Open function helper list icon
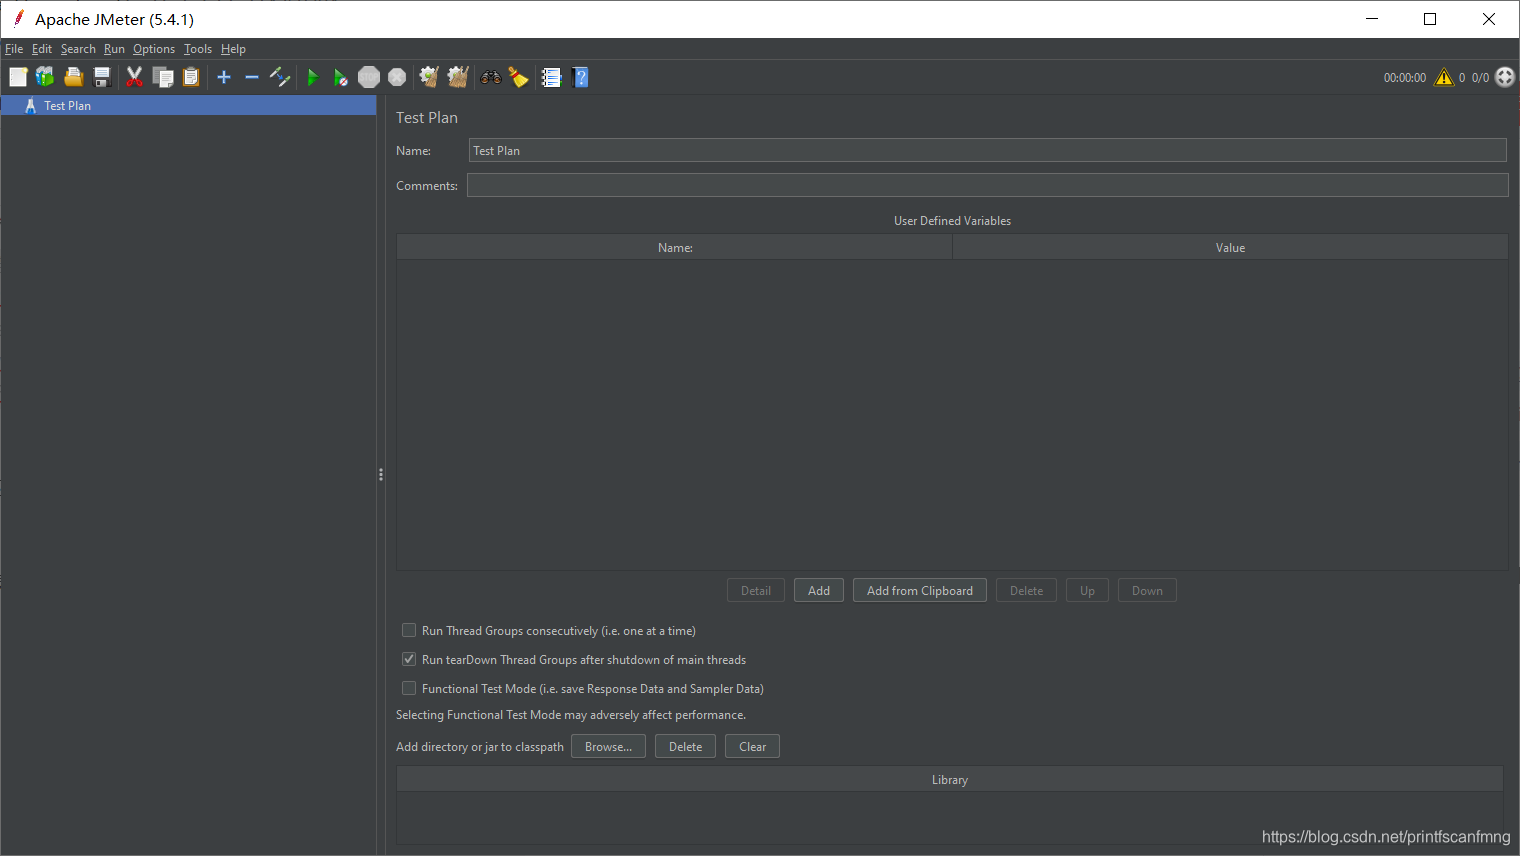Screen dimensions: 1520x856 click(551, 77)
